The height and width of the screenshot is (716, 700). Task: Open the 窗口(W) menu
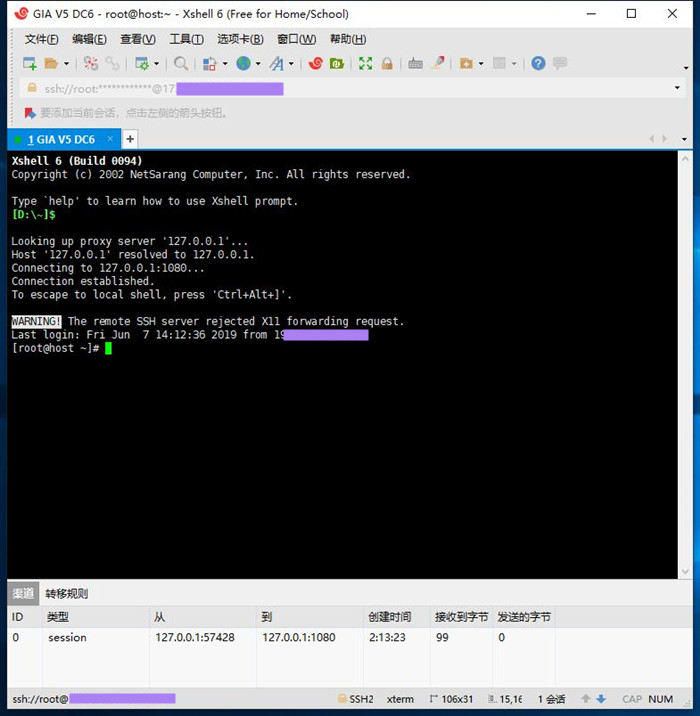[x=297, y=39]
